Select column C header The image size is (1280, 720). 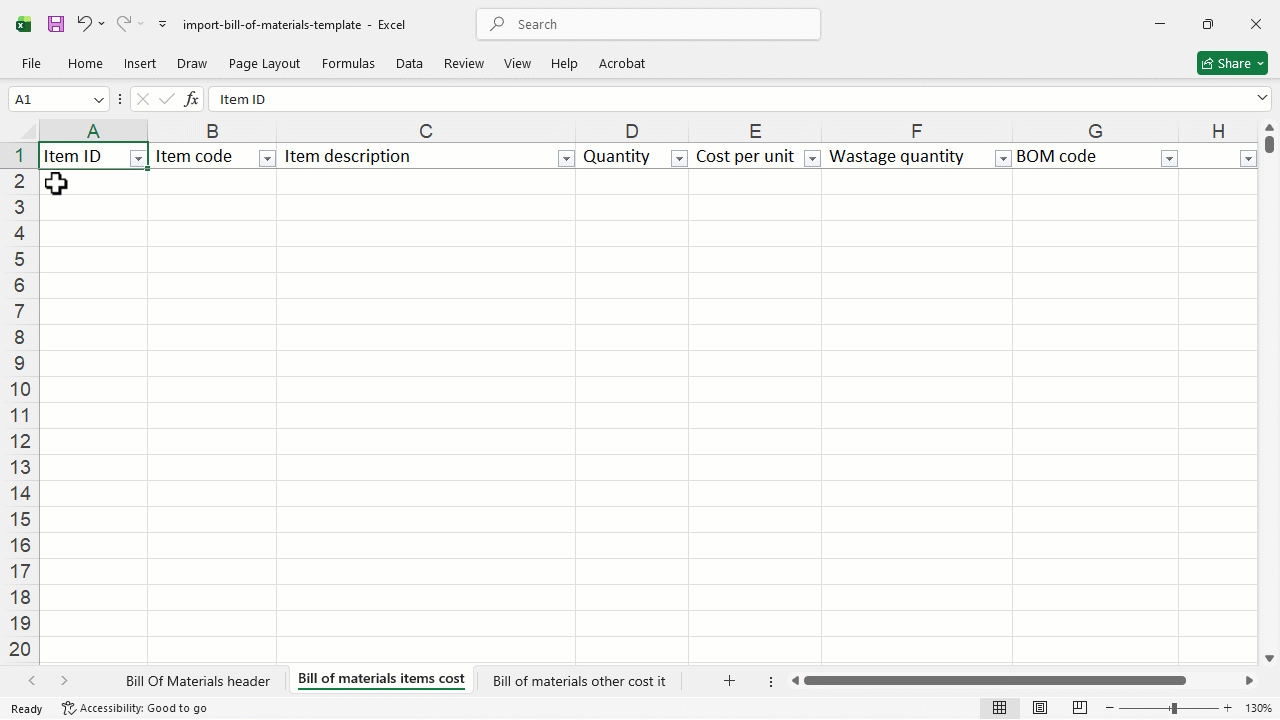click(x=426, y=131)
